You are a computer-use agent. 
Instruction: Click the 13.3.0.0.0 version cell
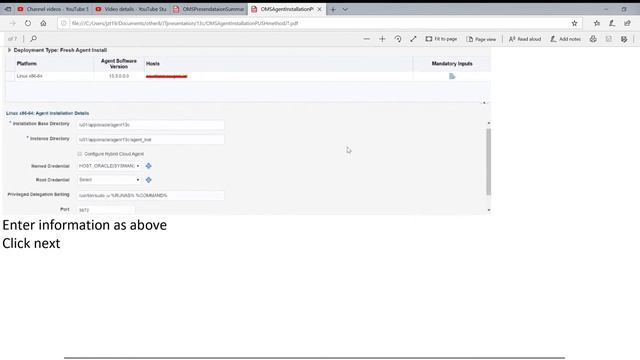click(119, 76)
